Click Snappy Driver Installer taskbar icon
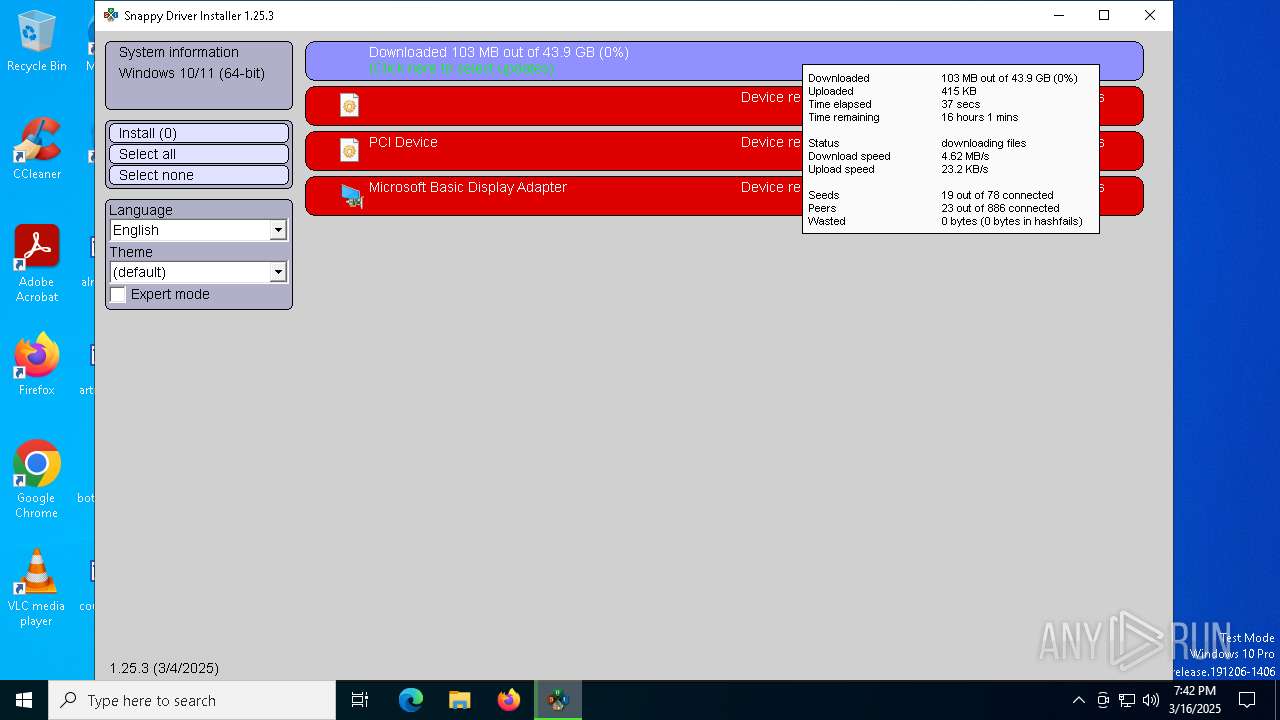Image resolution: width=1280 pixels, height=720 pixels. [x=558, y=700]
